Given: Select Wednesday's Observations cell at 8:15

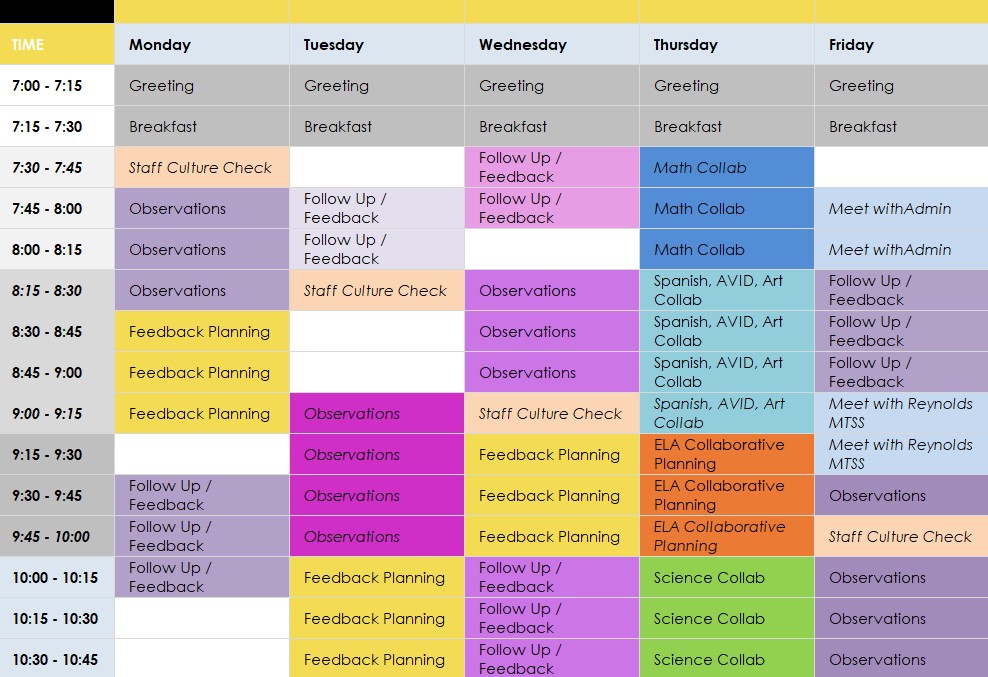Looking at the screenshot, I should coord(552,290).
